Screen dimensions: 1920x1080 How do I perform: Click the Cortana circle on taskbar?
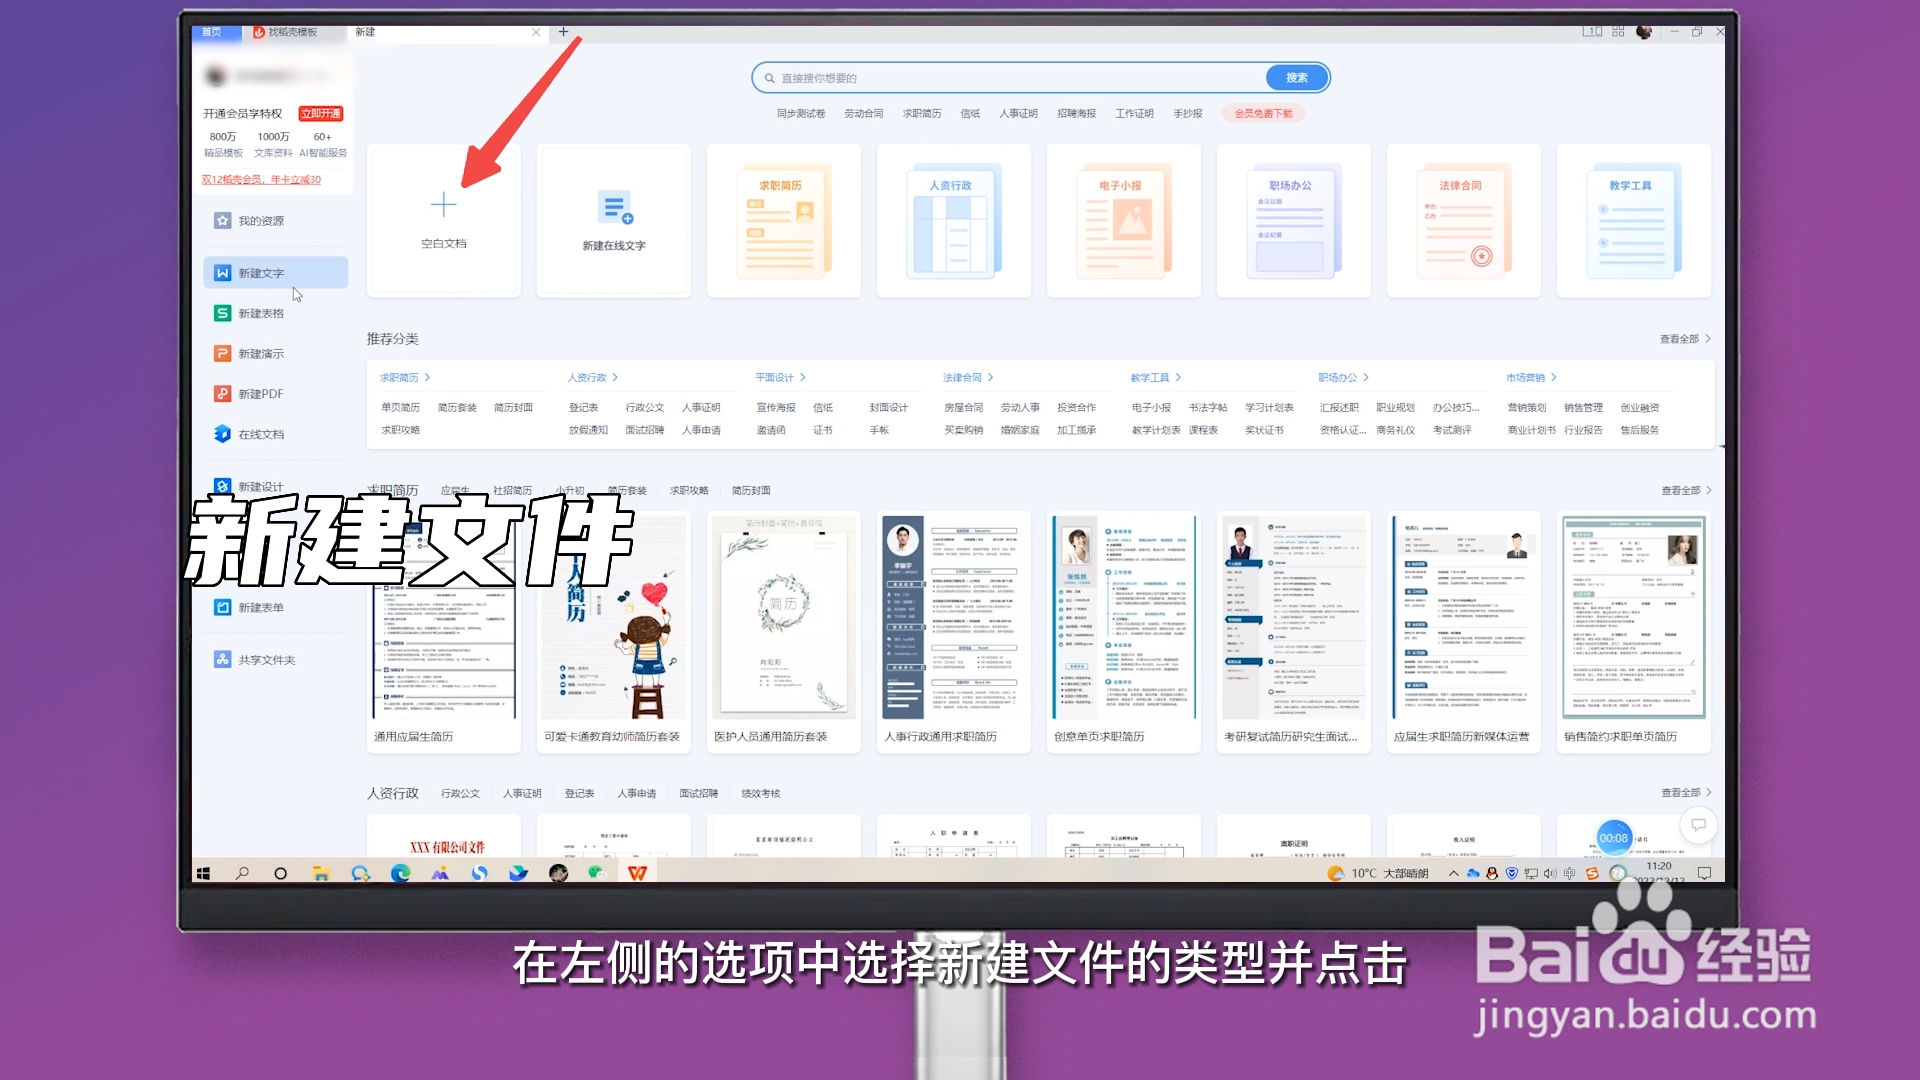[x=281, y=873]
